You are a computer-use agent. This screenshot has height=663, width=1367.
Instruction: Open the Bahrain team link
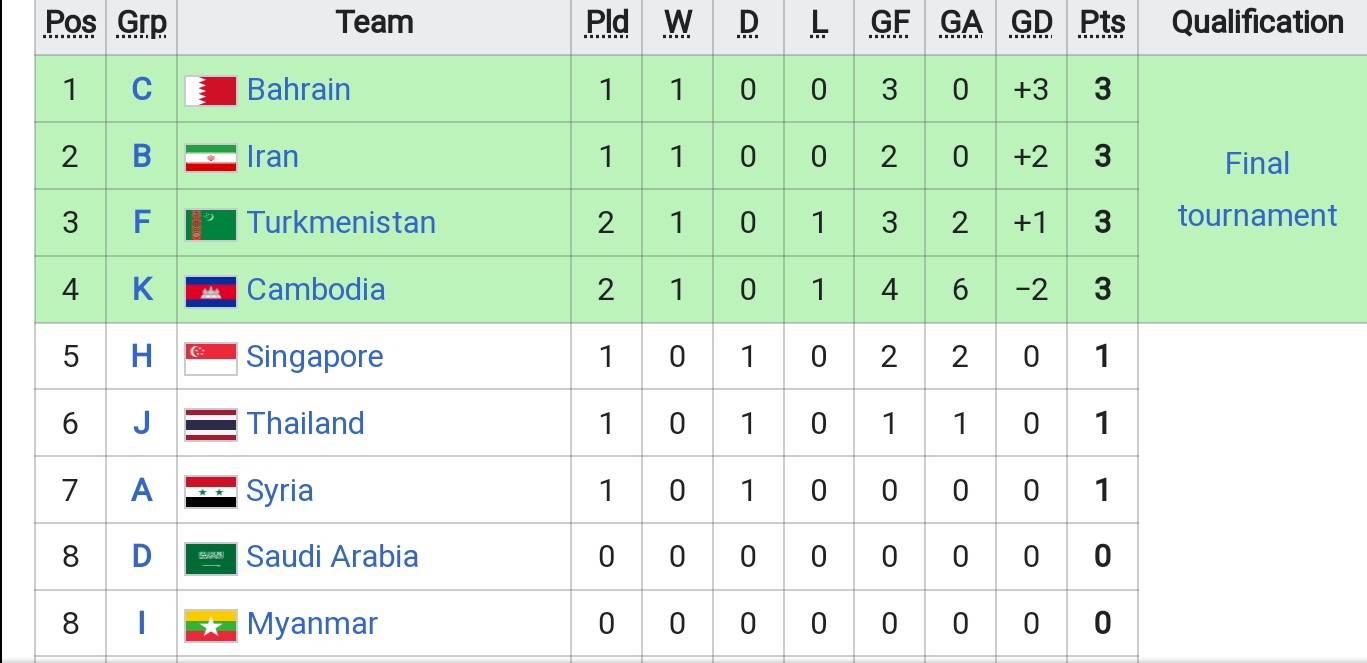[x=298, y=89]
